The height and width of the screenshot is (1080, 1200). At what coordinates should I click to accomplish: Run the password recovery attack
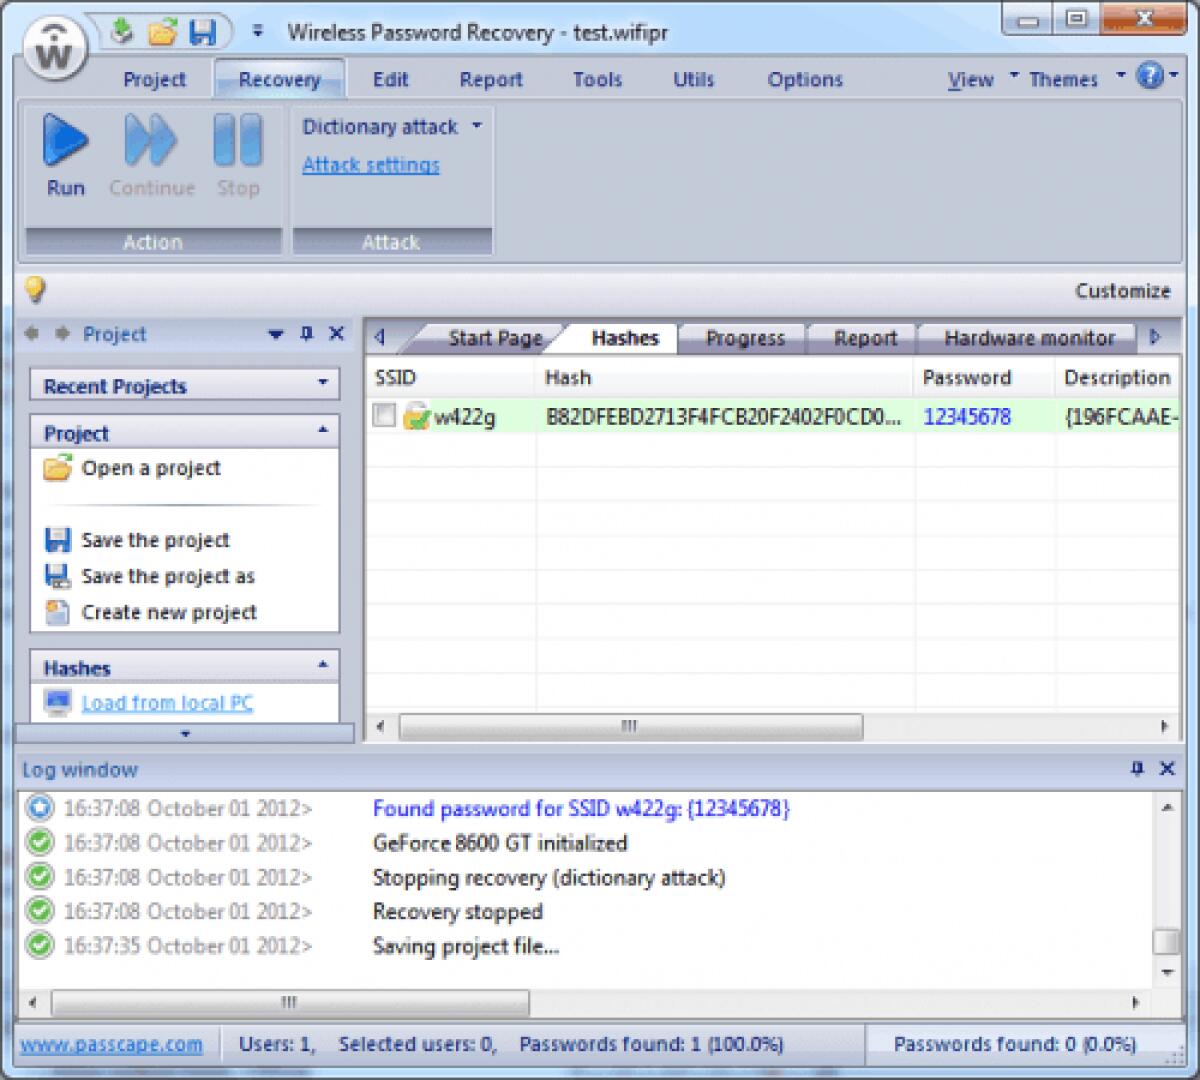[x=63, y=150]
